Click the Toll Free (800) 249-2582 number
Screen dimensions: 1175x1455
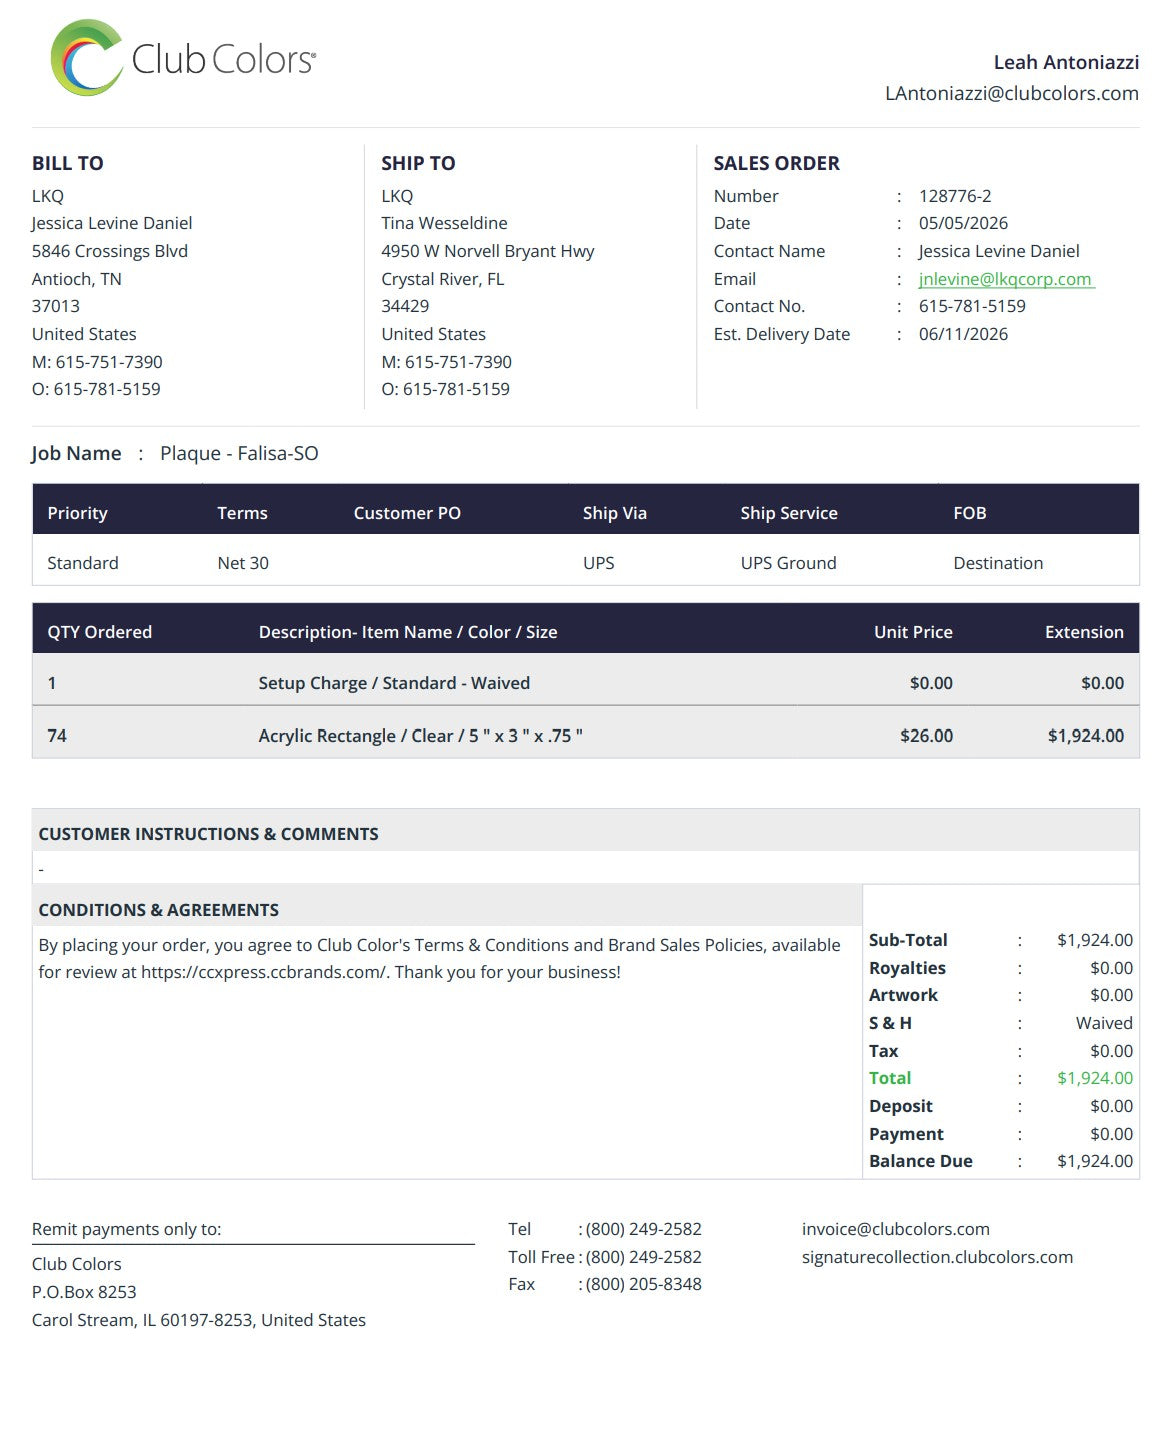click(643, 1257)
